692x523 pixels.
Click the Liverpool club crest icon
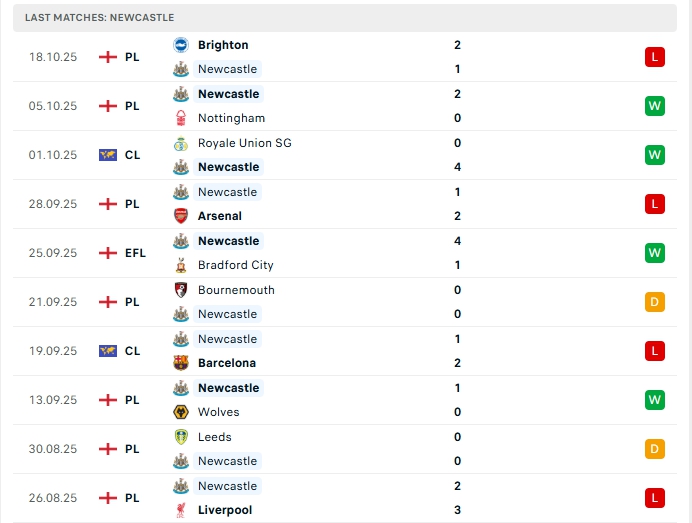click(181, 510)
